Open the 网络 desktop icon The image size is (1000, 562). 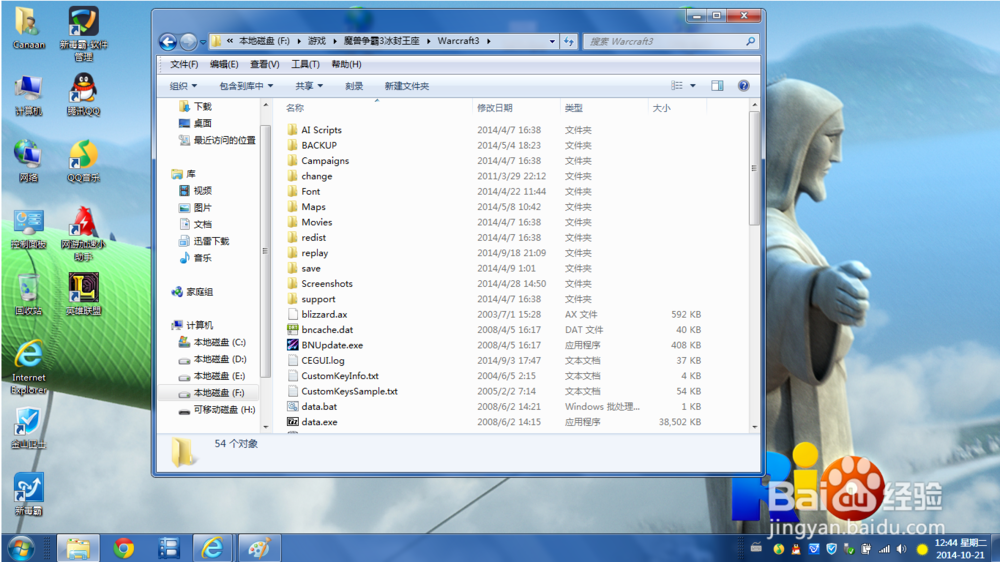(29, 161)
